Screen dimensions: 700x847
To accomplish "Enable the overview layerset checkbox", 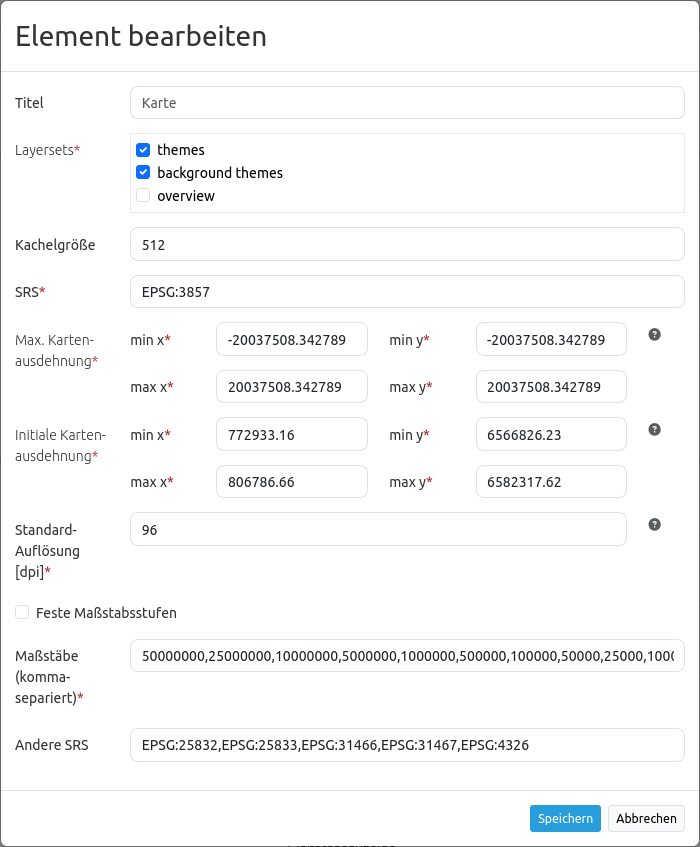I will pos(143,196).
